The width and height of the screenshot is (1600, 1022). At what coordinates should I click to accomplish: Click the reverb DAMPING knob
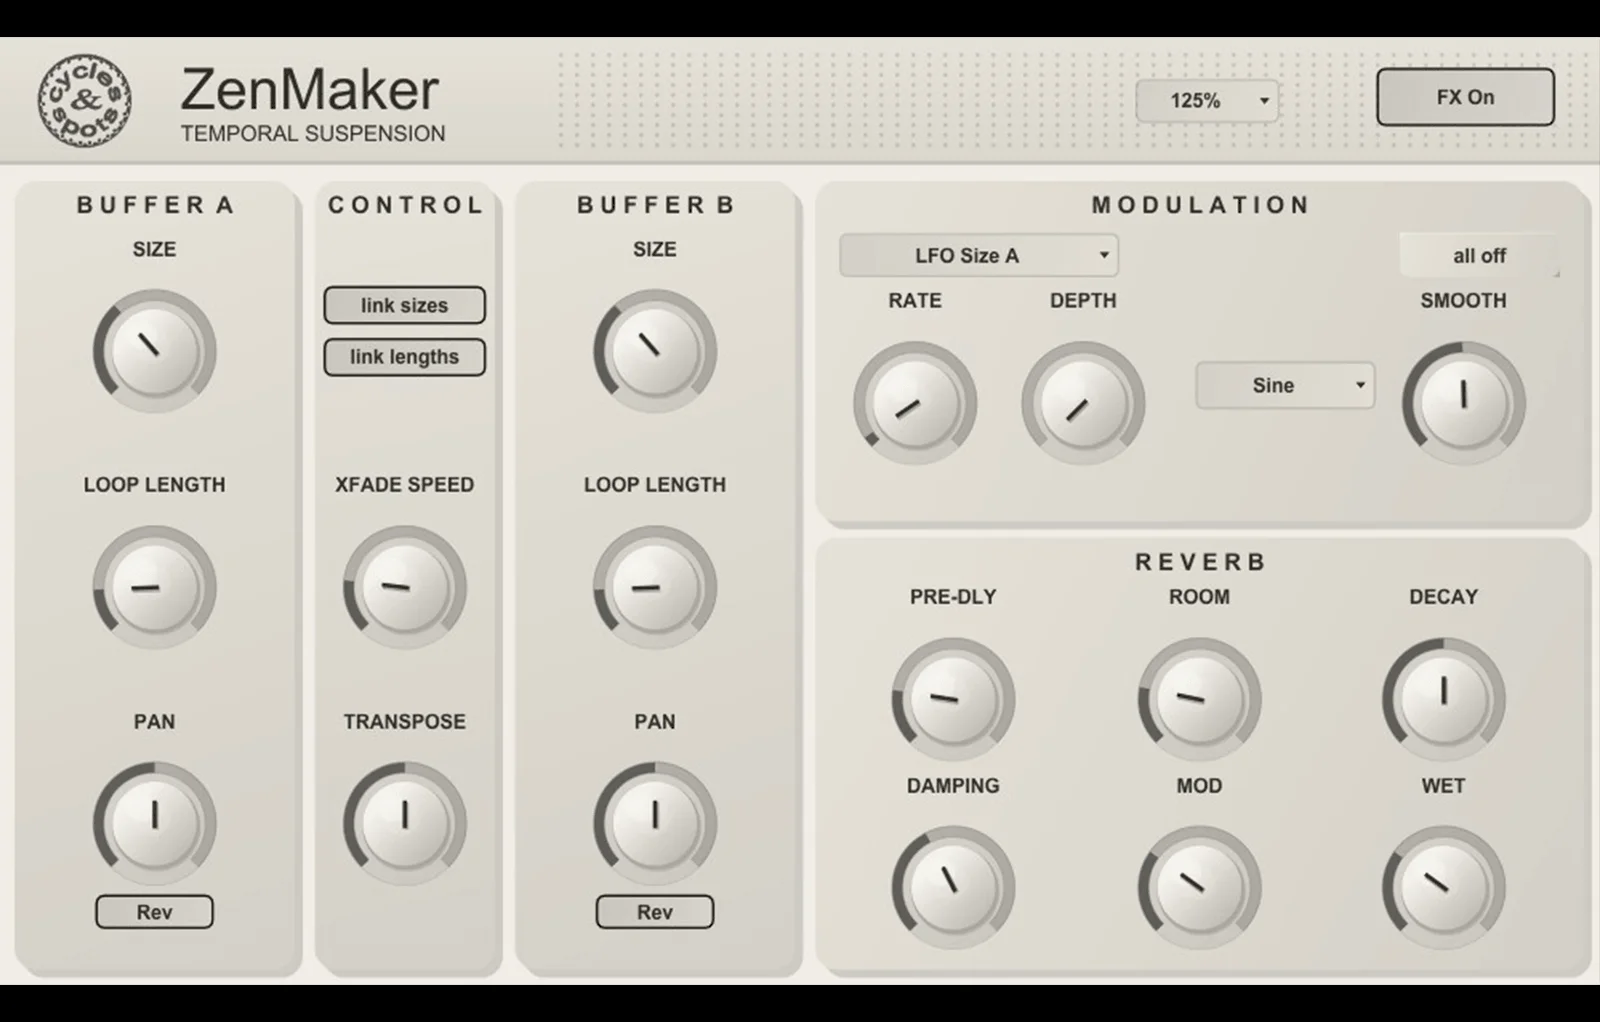pyautogui.click(x=953, y=887)
